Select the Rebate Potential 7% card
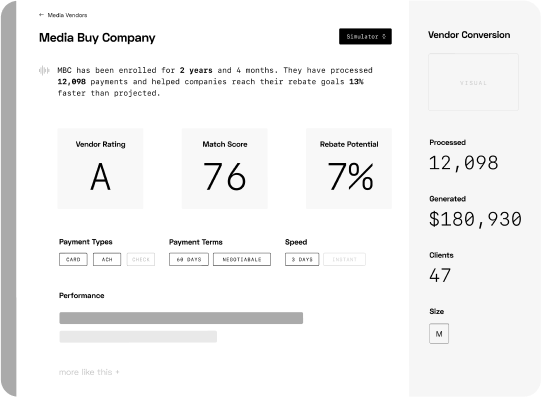Image resolution: width=541 pixels, height=397 pixels. point(349,168)
